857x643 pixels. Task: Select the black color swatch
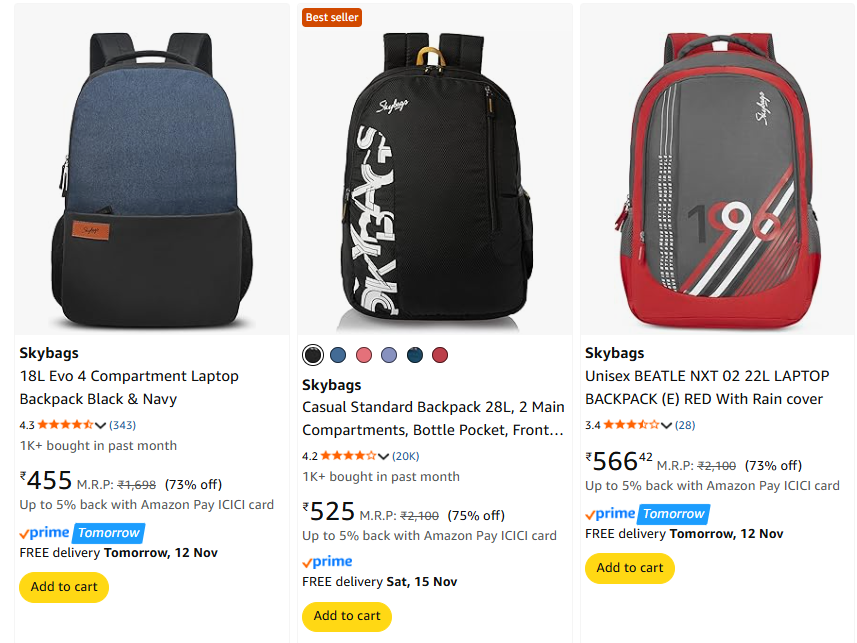pyautogui.click(x=313, y=355)
